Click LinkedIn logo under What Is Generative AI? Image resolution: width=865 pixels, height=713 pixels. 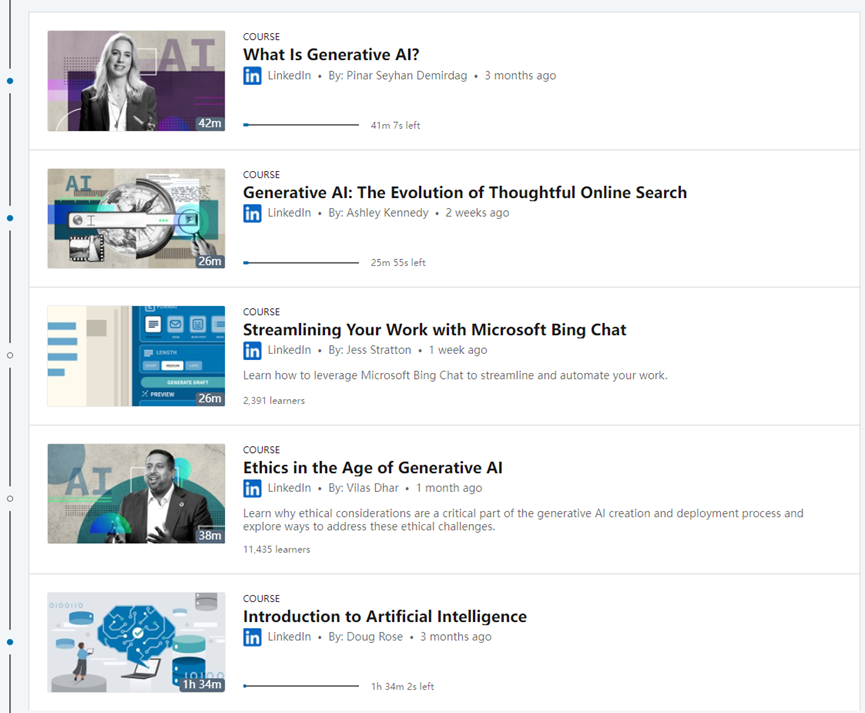pyautogui.click(x=252, y=76)
